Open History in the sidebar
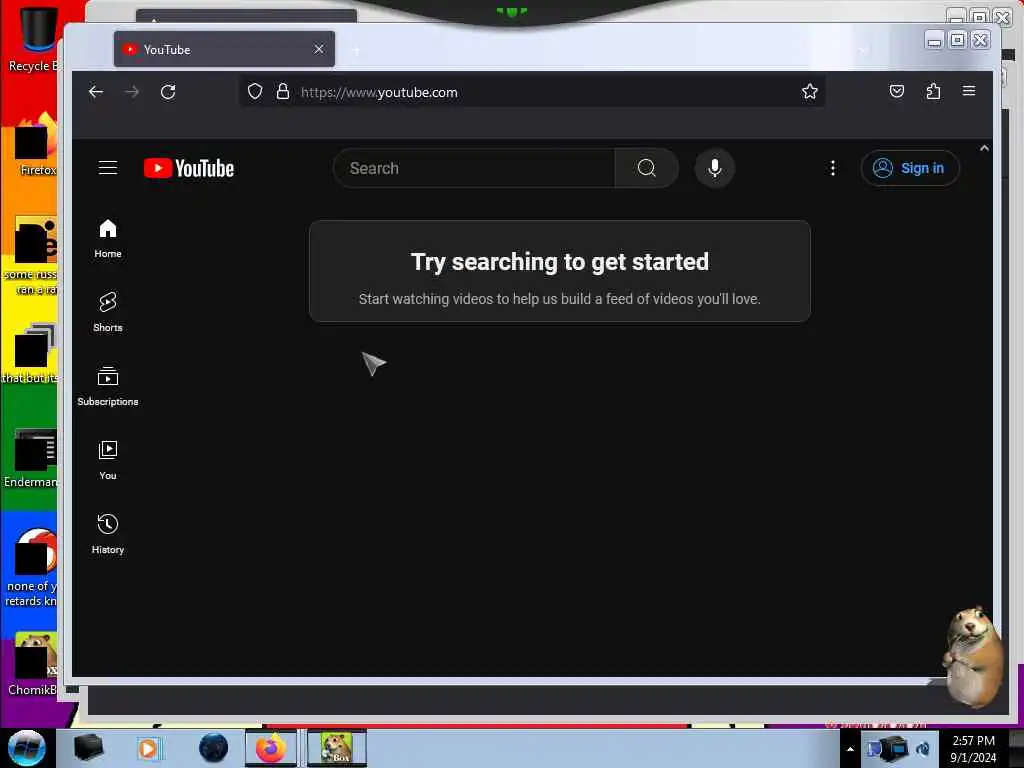Viewport: 1024px width, 768px height. pyautogui.click(x=108, y=534)
